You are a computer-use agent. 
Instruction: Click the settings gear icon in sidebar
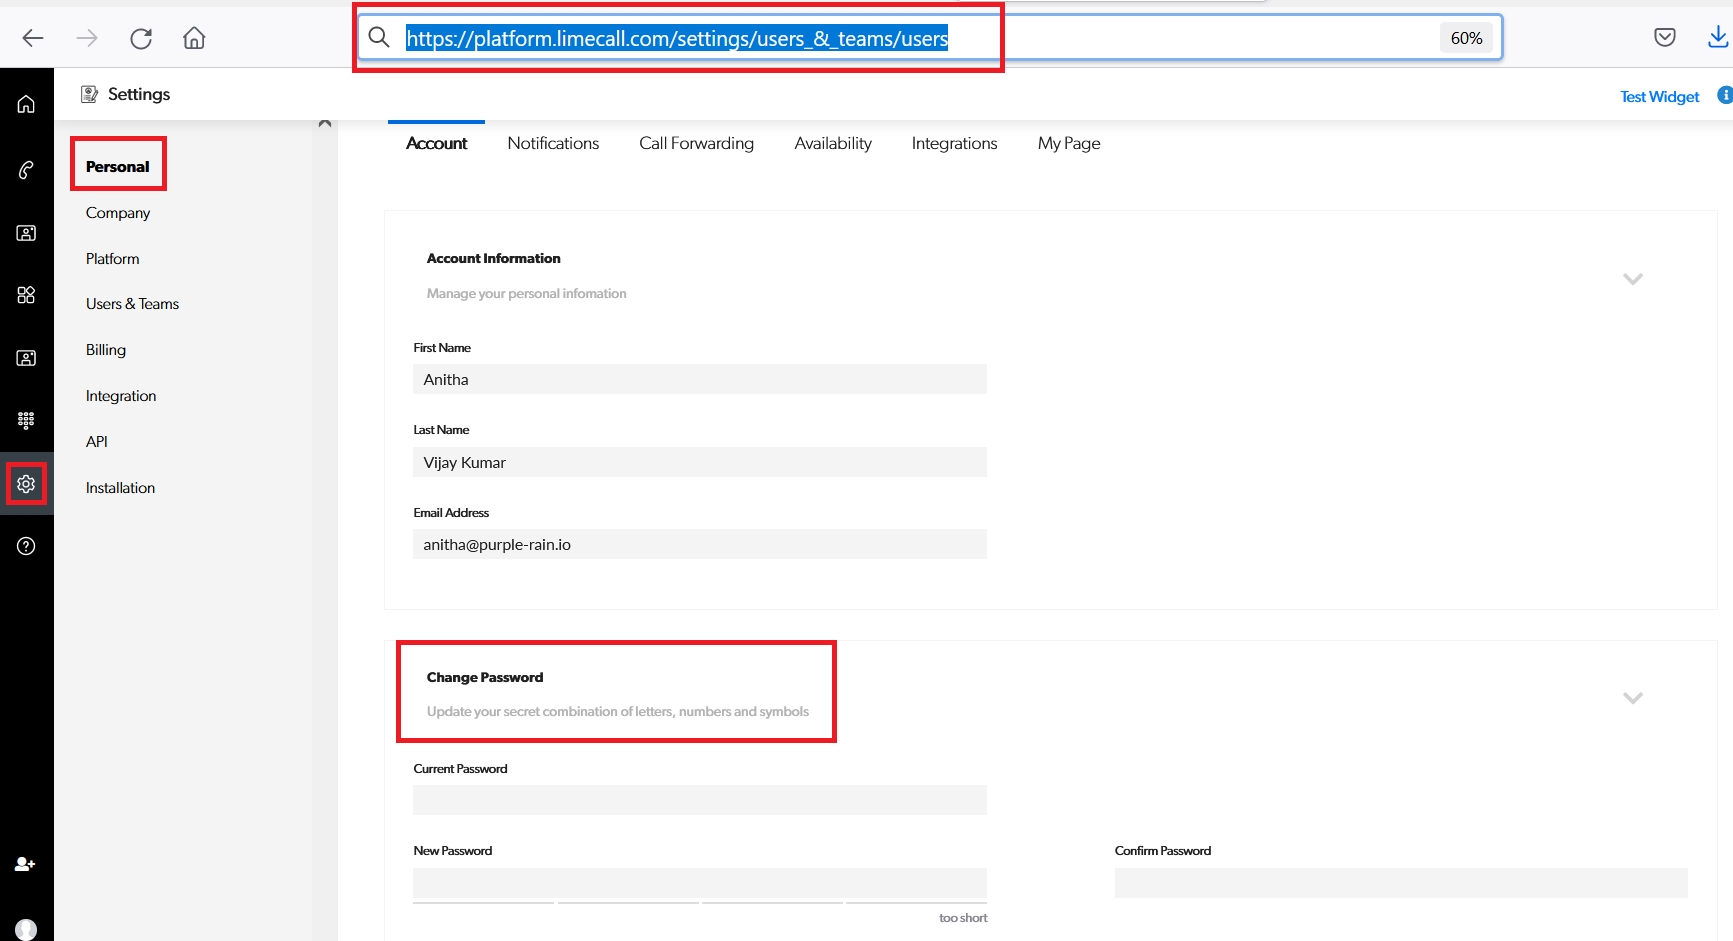pyautogui.click(x=26, y=484)
